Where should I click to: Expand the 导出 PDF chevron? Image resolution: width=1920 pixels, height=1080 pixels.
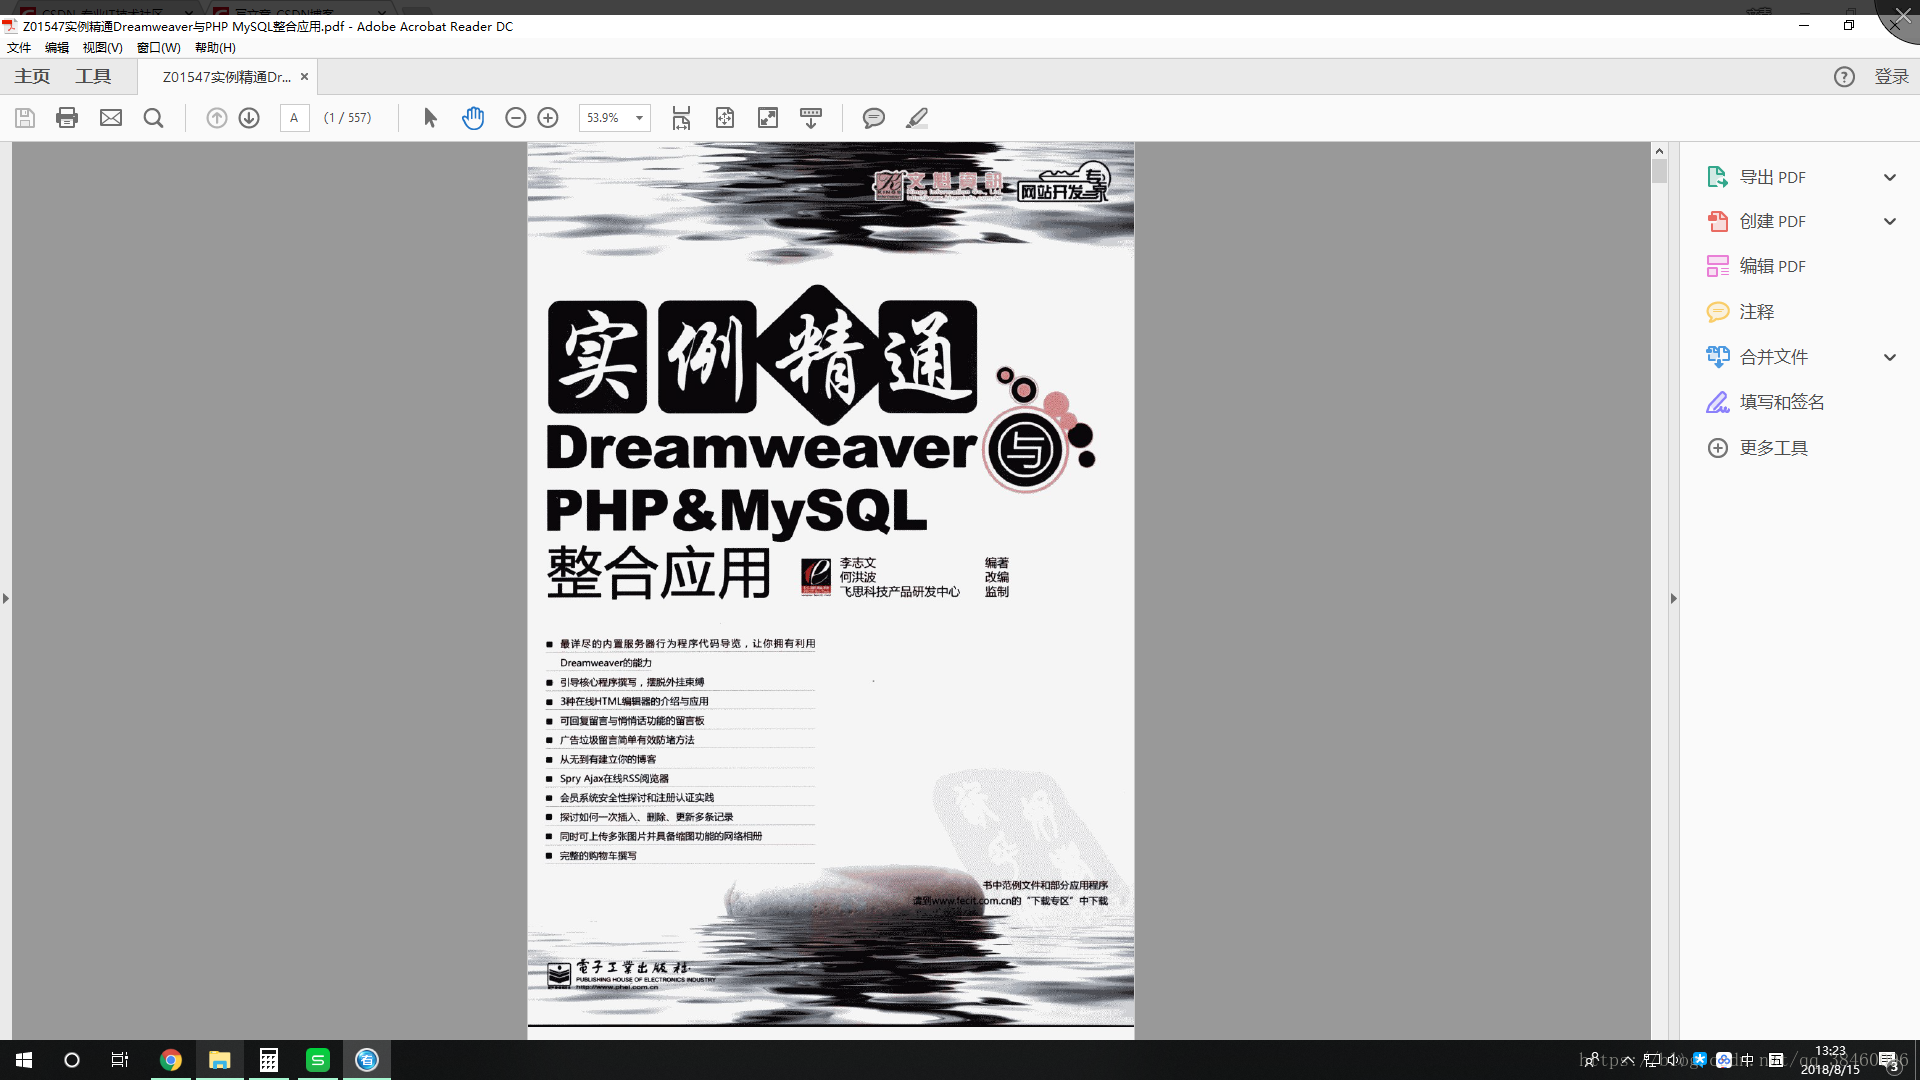point(1890,177)
